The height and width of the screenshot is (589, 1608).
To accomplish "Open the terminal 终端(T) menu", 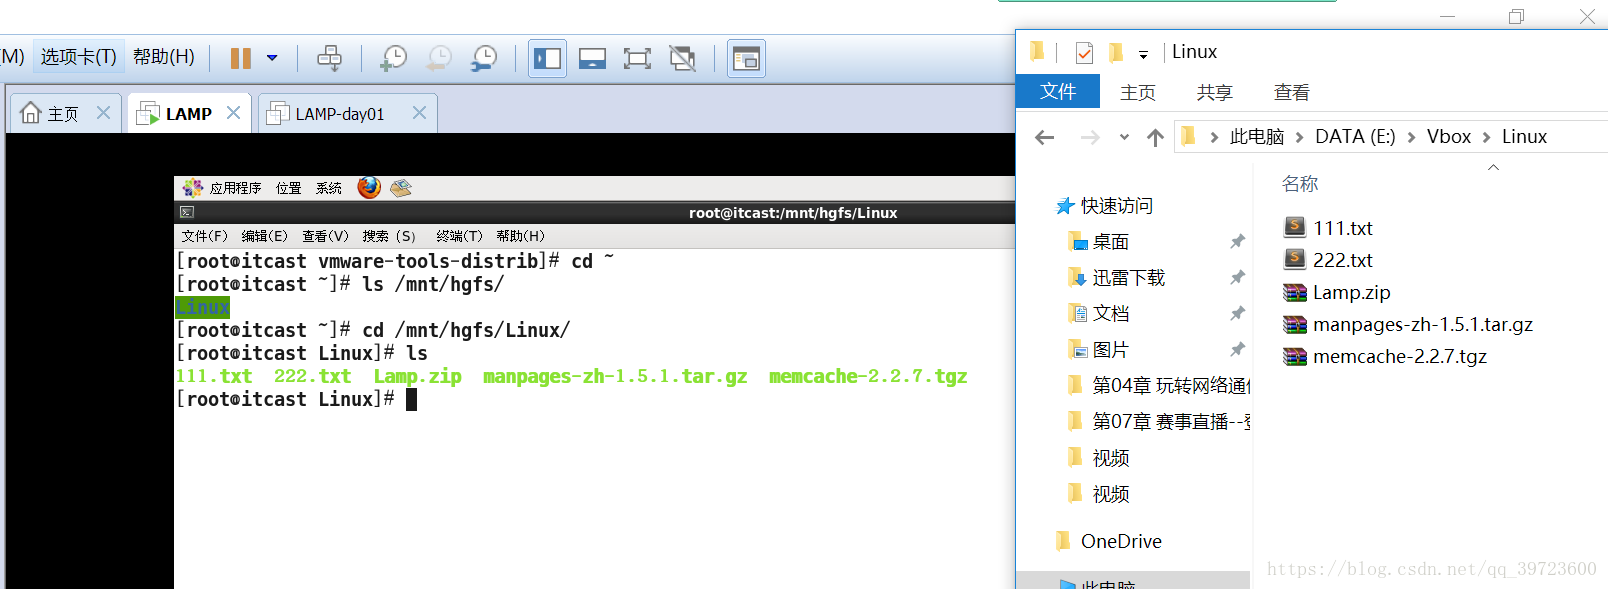I will pyautogui.click(x=459, y=236).
